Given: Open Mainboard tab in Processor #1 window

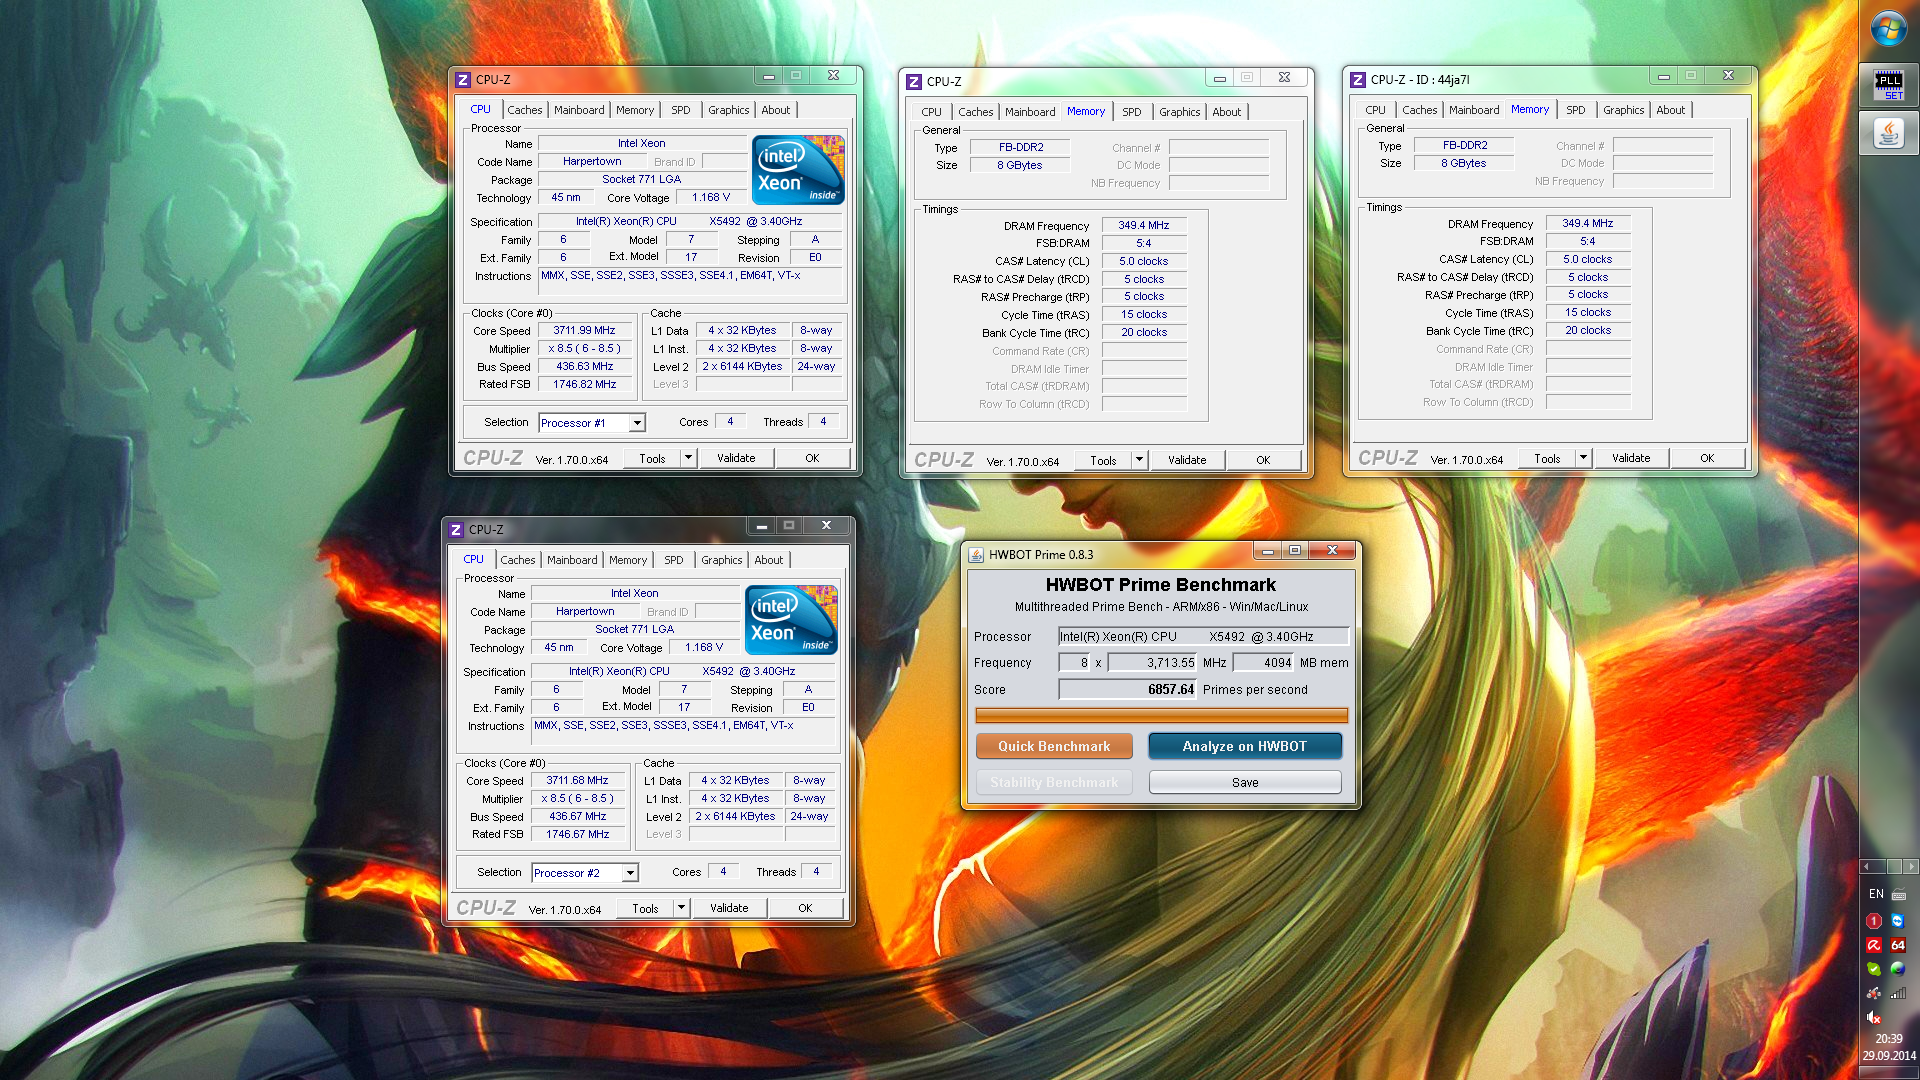Looking at the screenshot, I should pos(579,110).
